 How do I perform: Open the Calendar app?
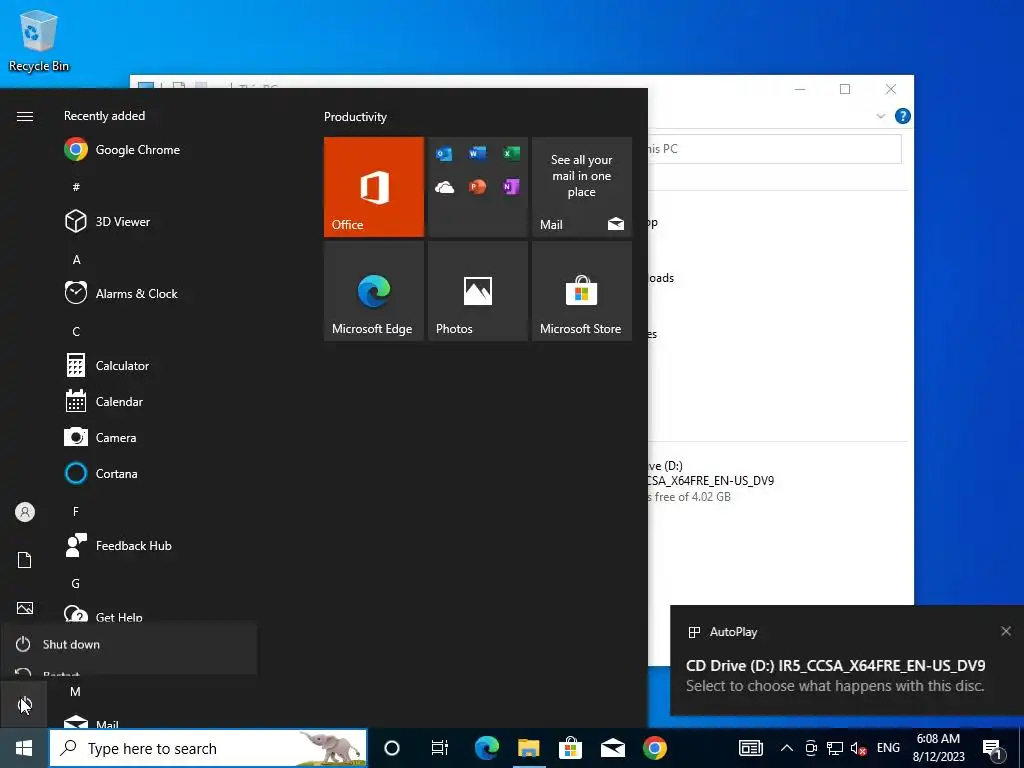[x=104, y=402]
